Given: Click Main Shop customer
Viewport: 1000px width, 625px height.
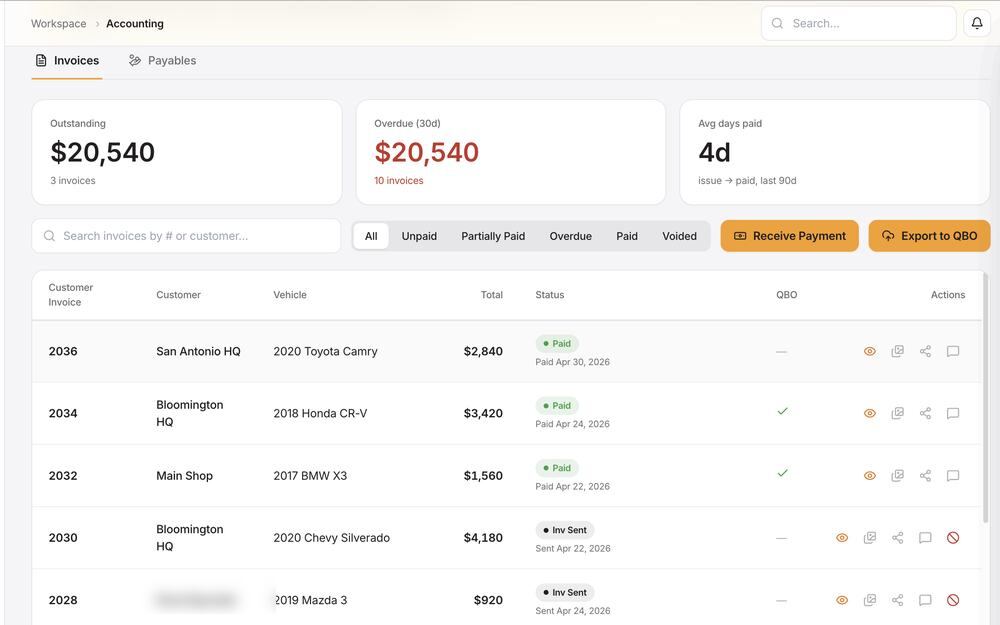Looking at the screenshot, I should coord(184,476).
